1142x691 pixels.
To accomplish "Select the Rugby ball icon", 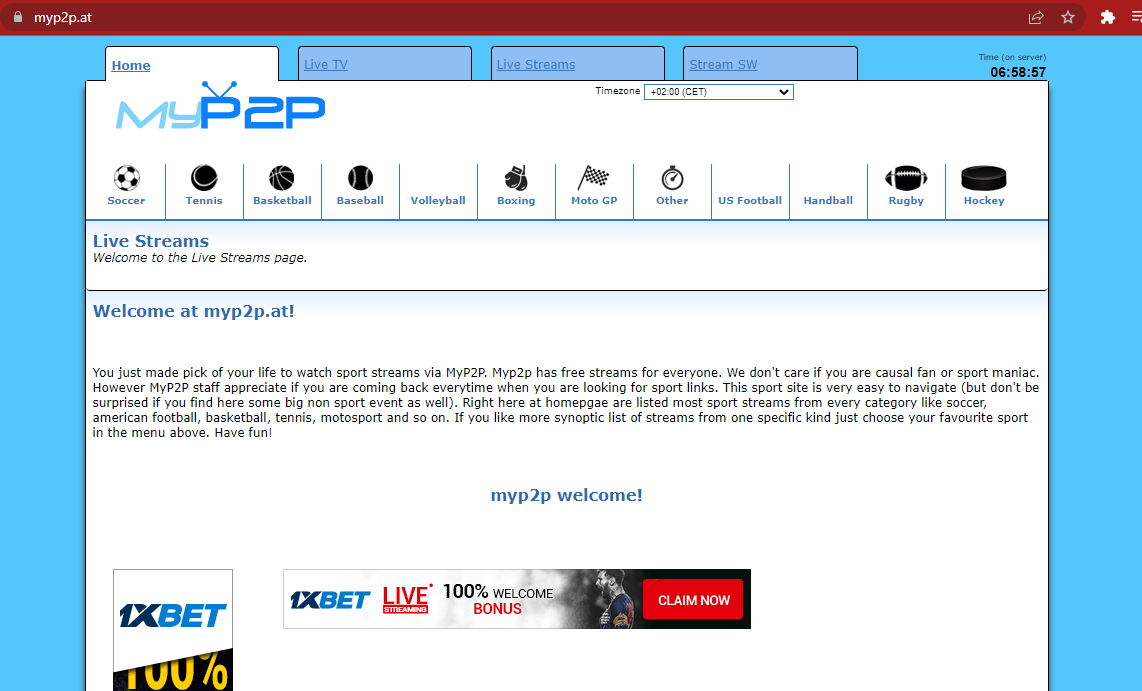I will pos(906,178).
